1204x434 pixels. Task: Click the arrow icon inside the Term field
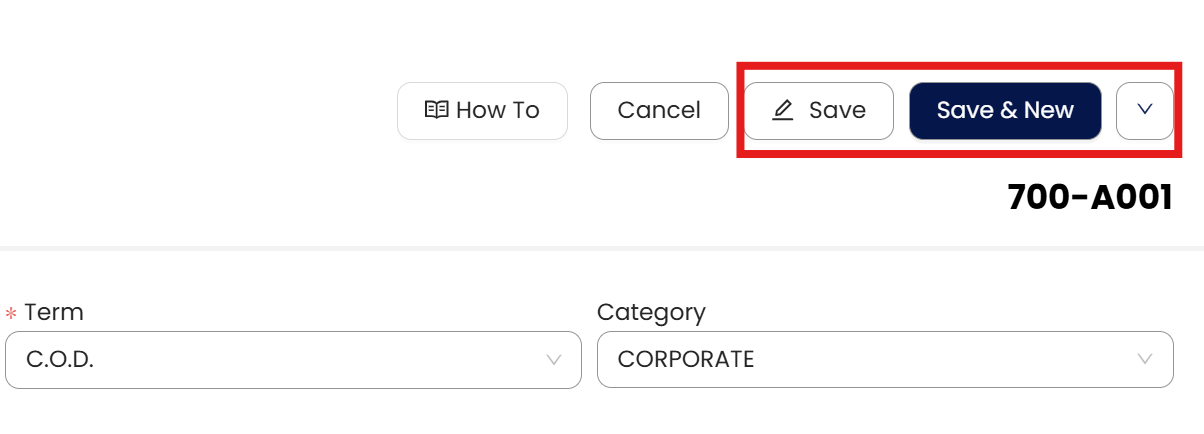pyautogui.click(x=554, y=360)
